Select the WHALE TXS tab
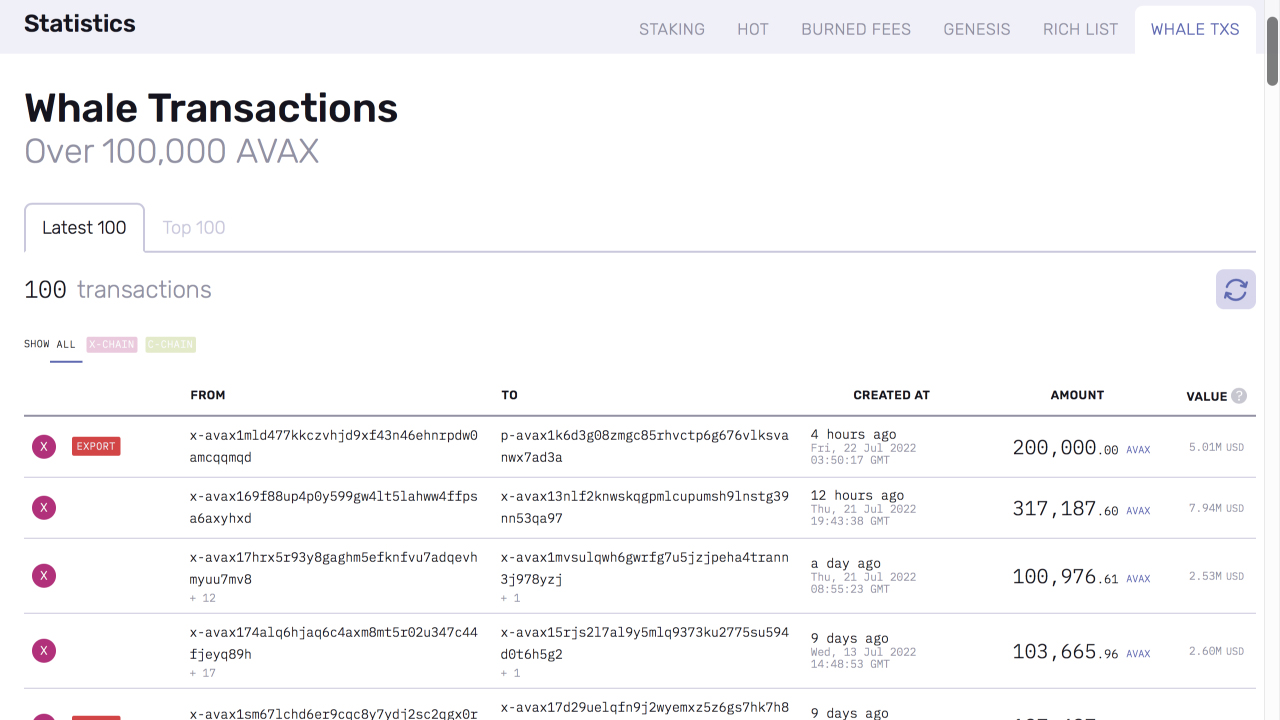 (1195, 29)
